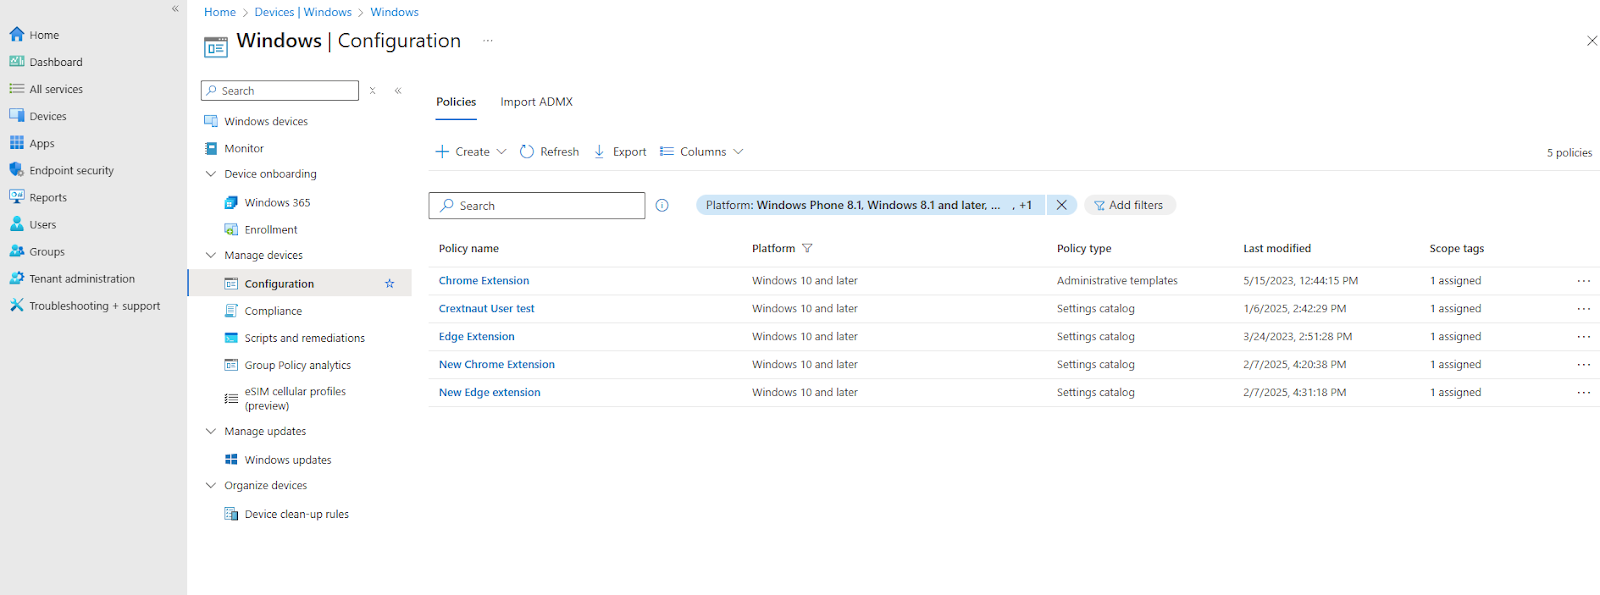Click the filter icon on Platform column
The width and height of the screenshot is (1600, 595).
[x=807, y=248]
